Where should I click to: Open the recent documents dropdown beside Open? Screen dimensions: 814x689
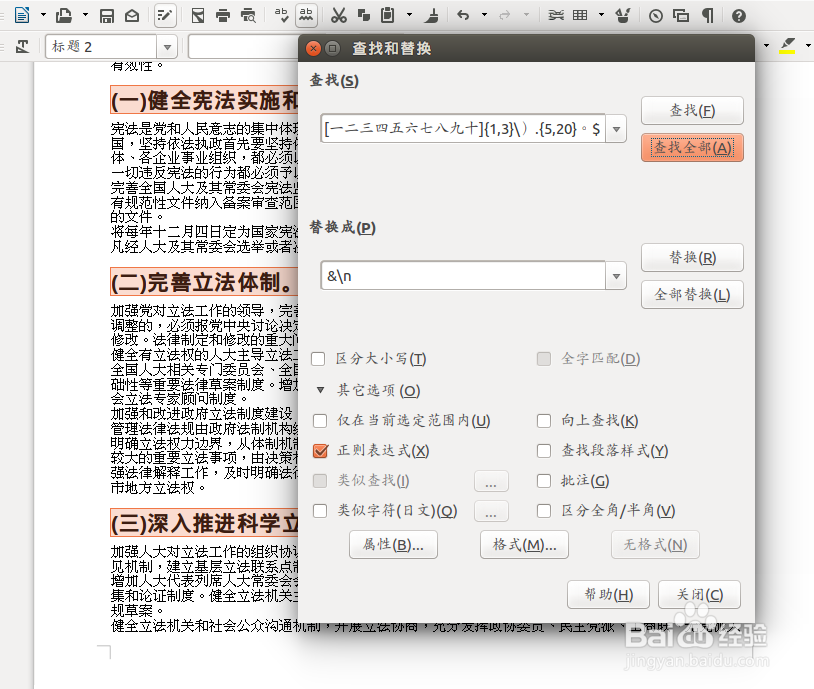pos(85,16)
